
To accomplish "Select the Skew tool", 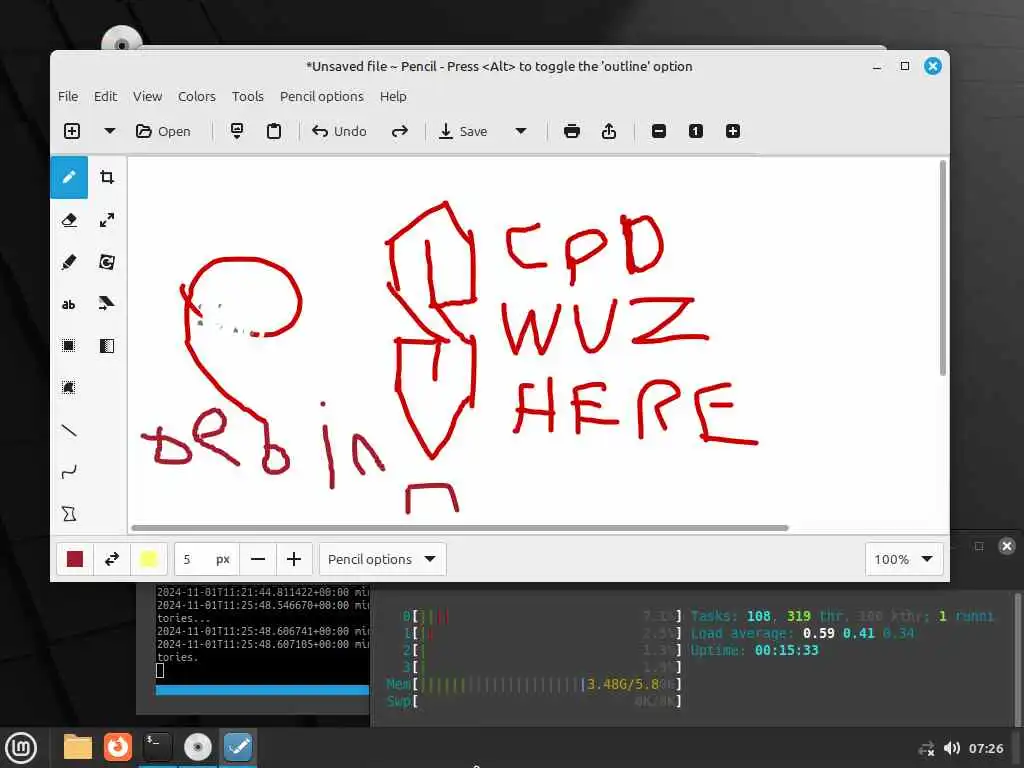I will click(x=106, y=304).
